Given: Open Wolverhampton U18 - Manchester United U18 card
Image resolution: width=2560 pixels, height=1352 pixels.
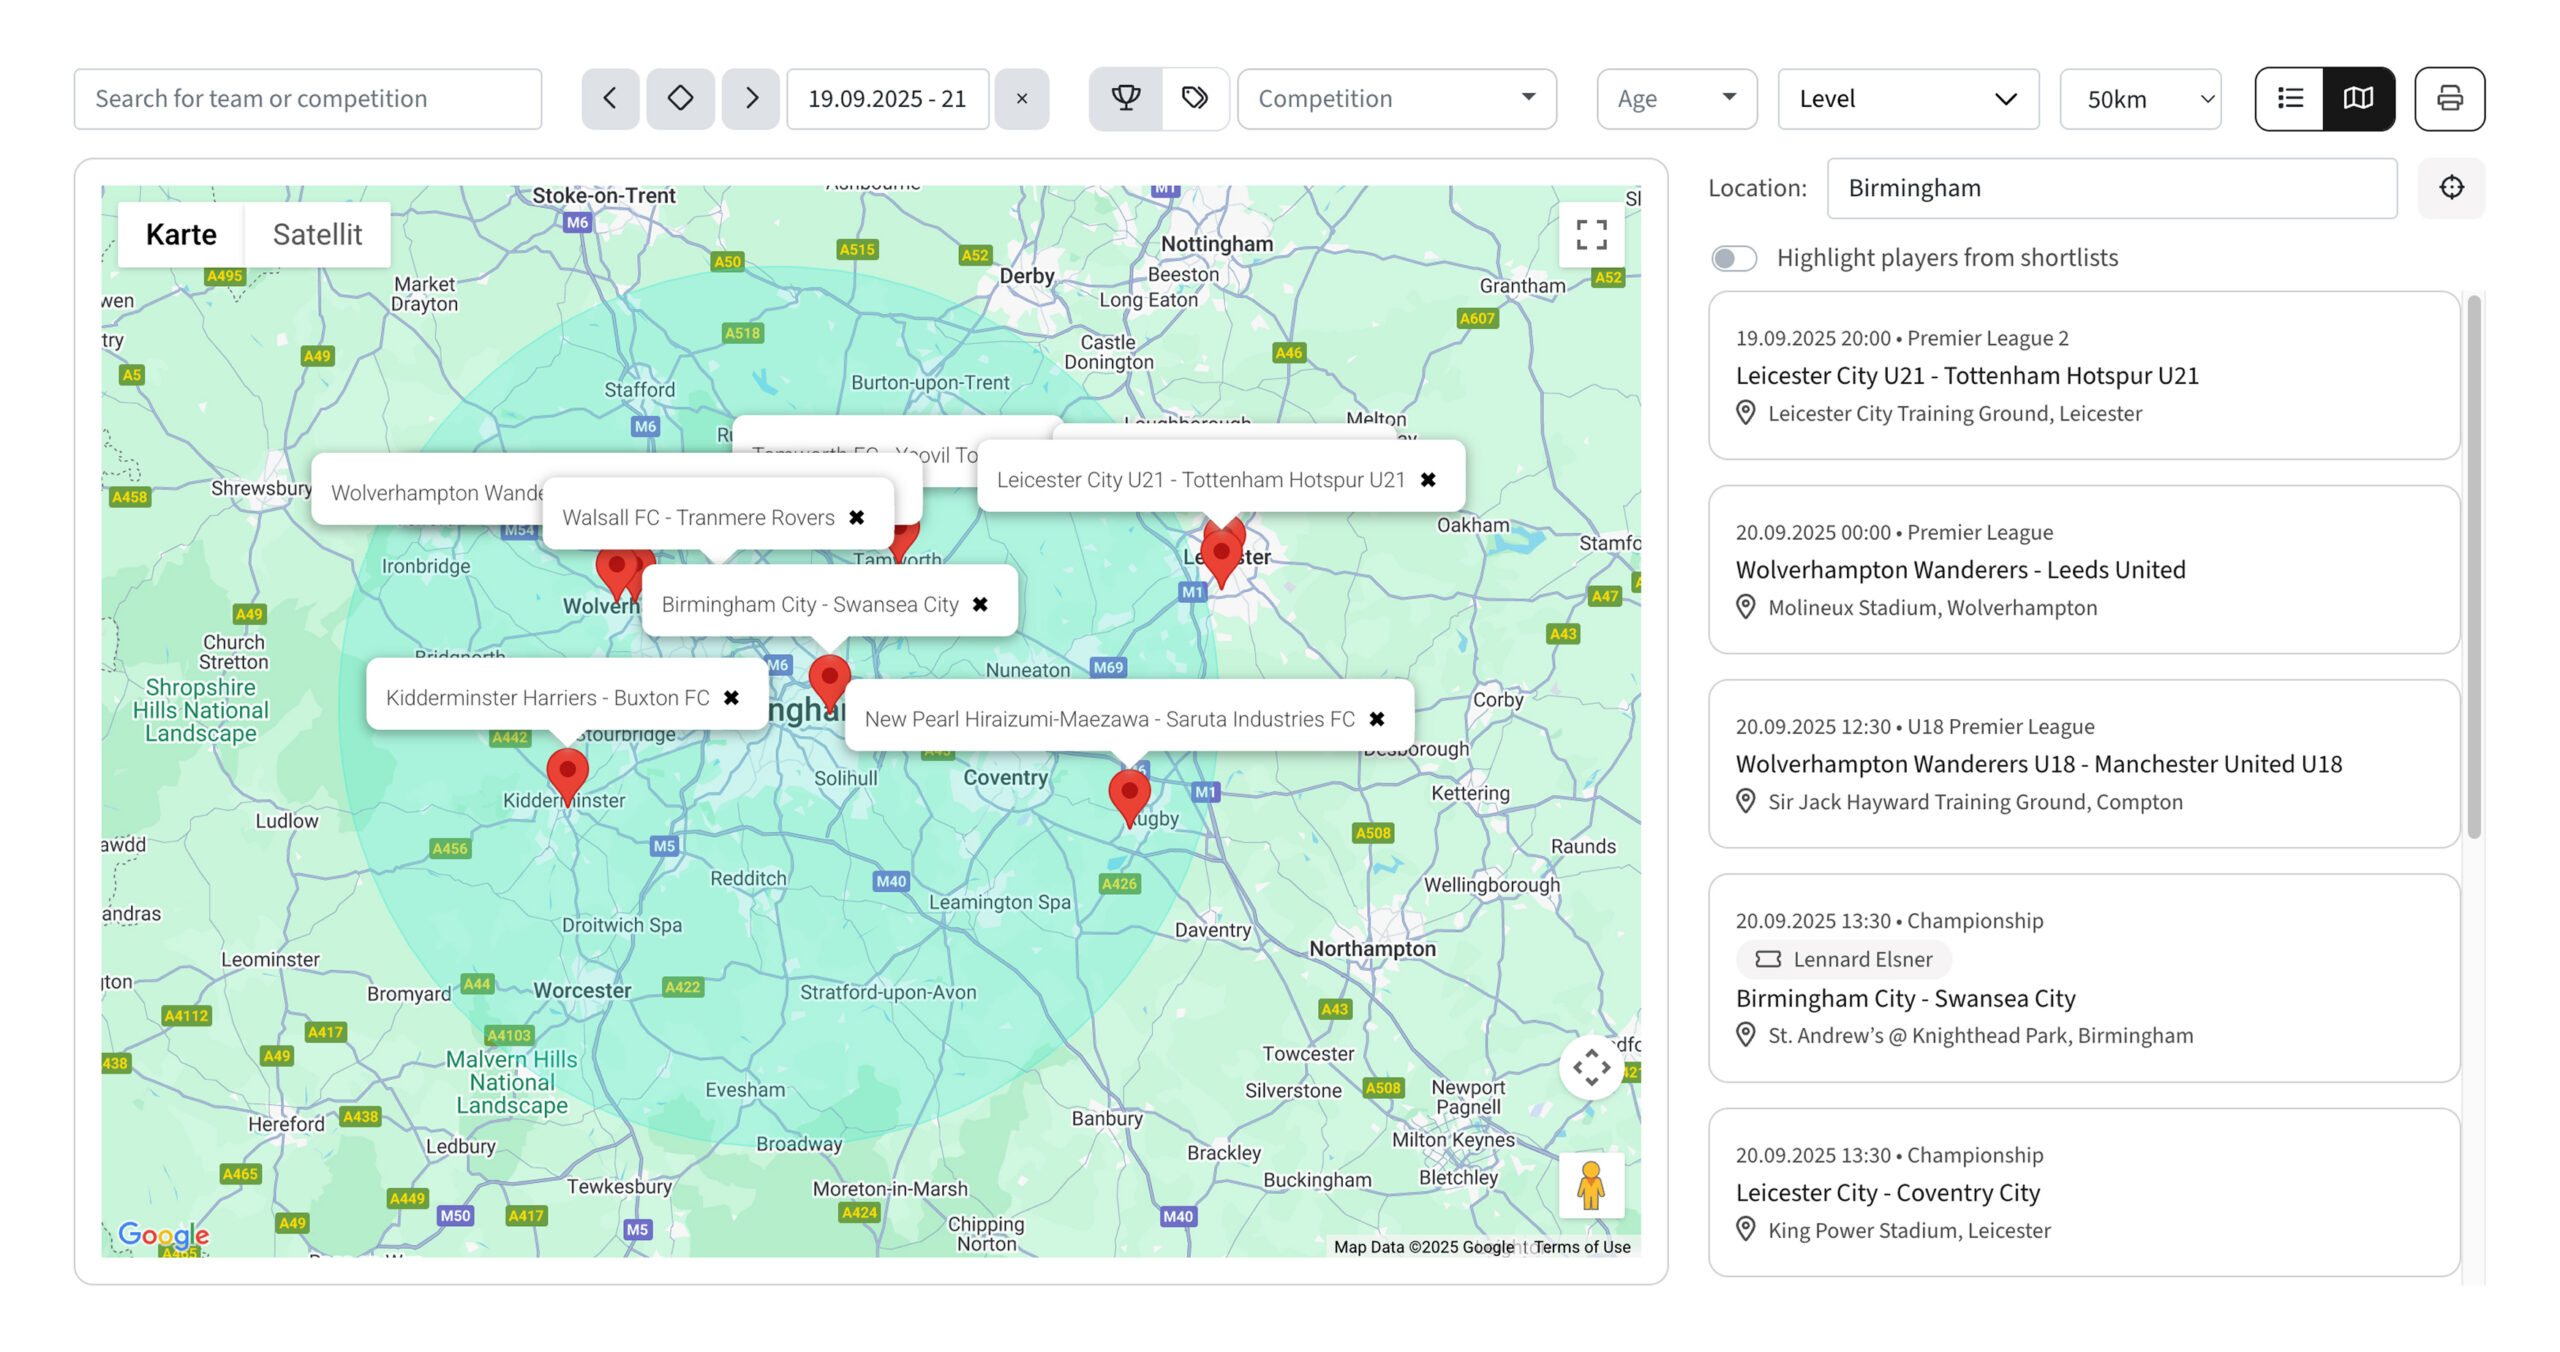Looking at the screenshot, I should [2084, 763].
